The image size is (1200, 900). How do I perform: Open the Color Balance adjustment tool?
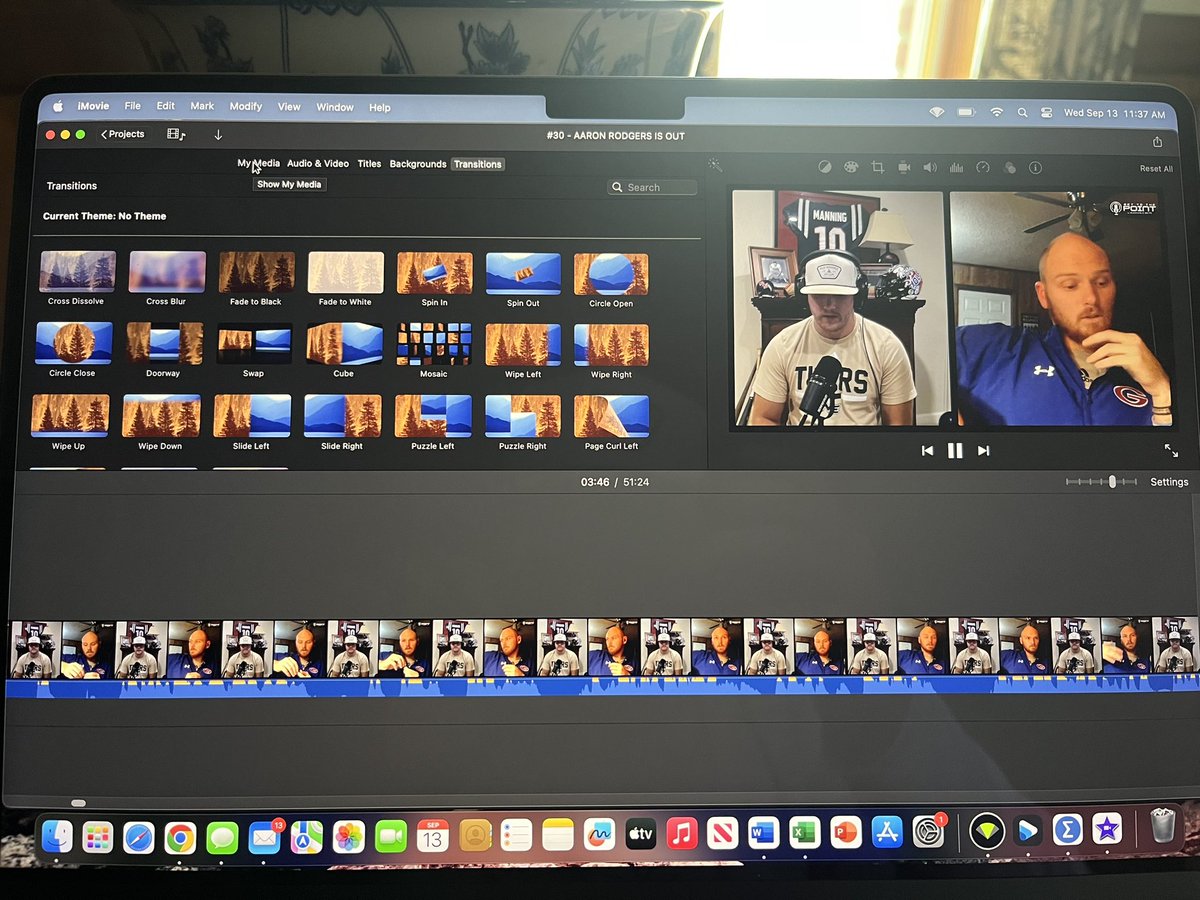[825, 168]
